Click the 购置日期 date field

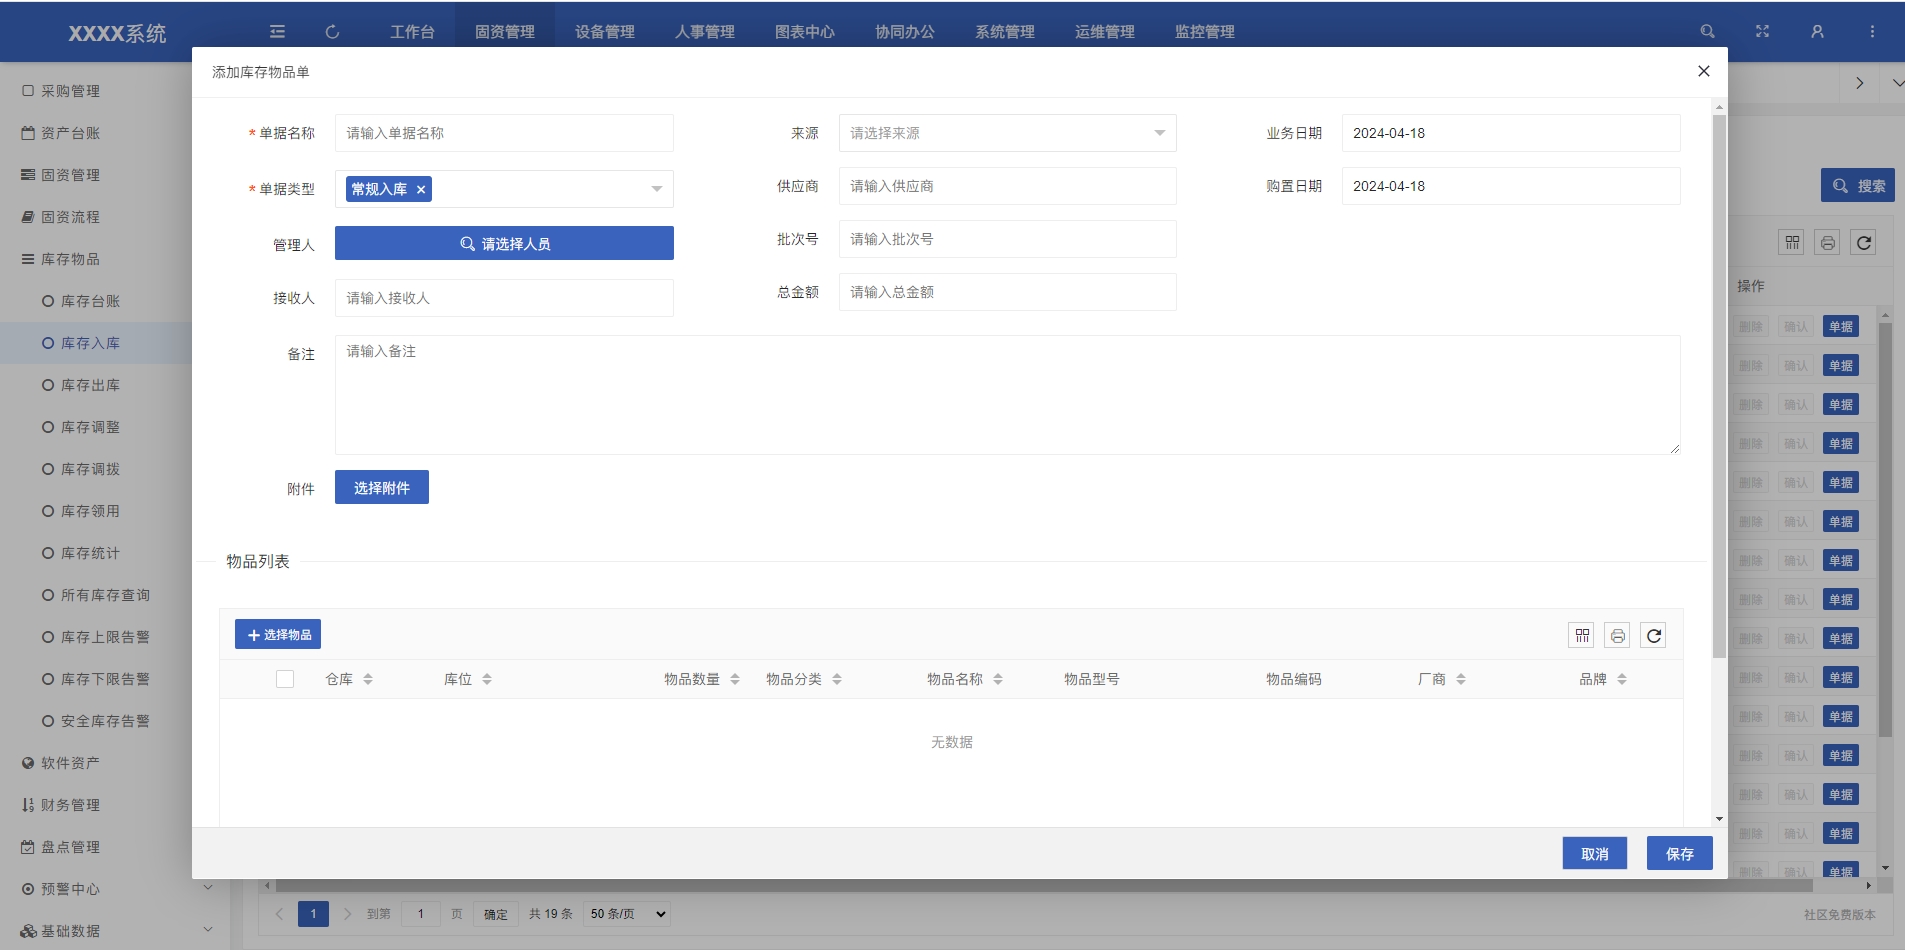(x=1511, y=186)
